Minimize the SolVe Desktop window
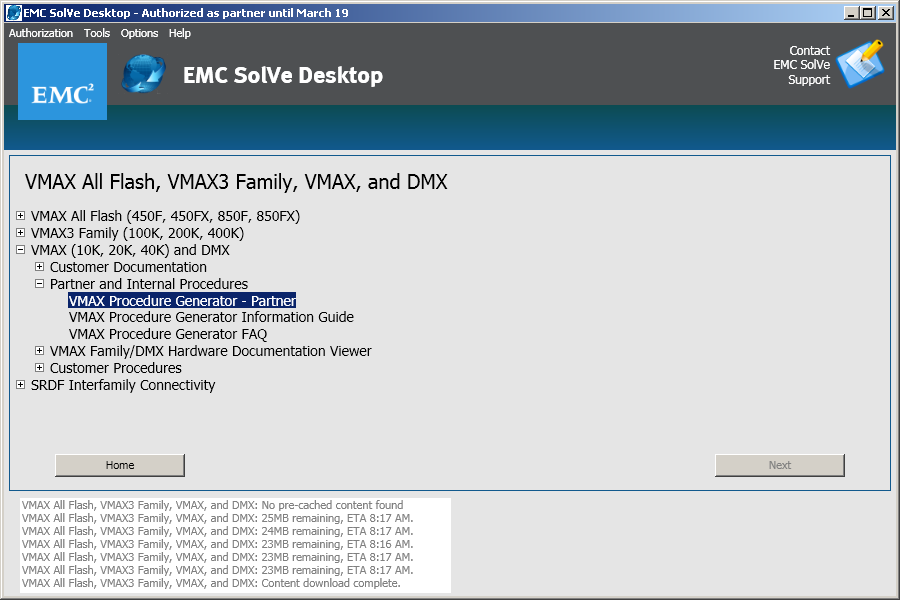Screen dimensions: 900x600 [852, 13]
